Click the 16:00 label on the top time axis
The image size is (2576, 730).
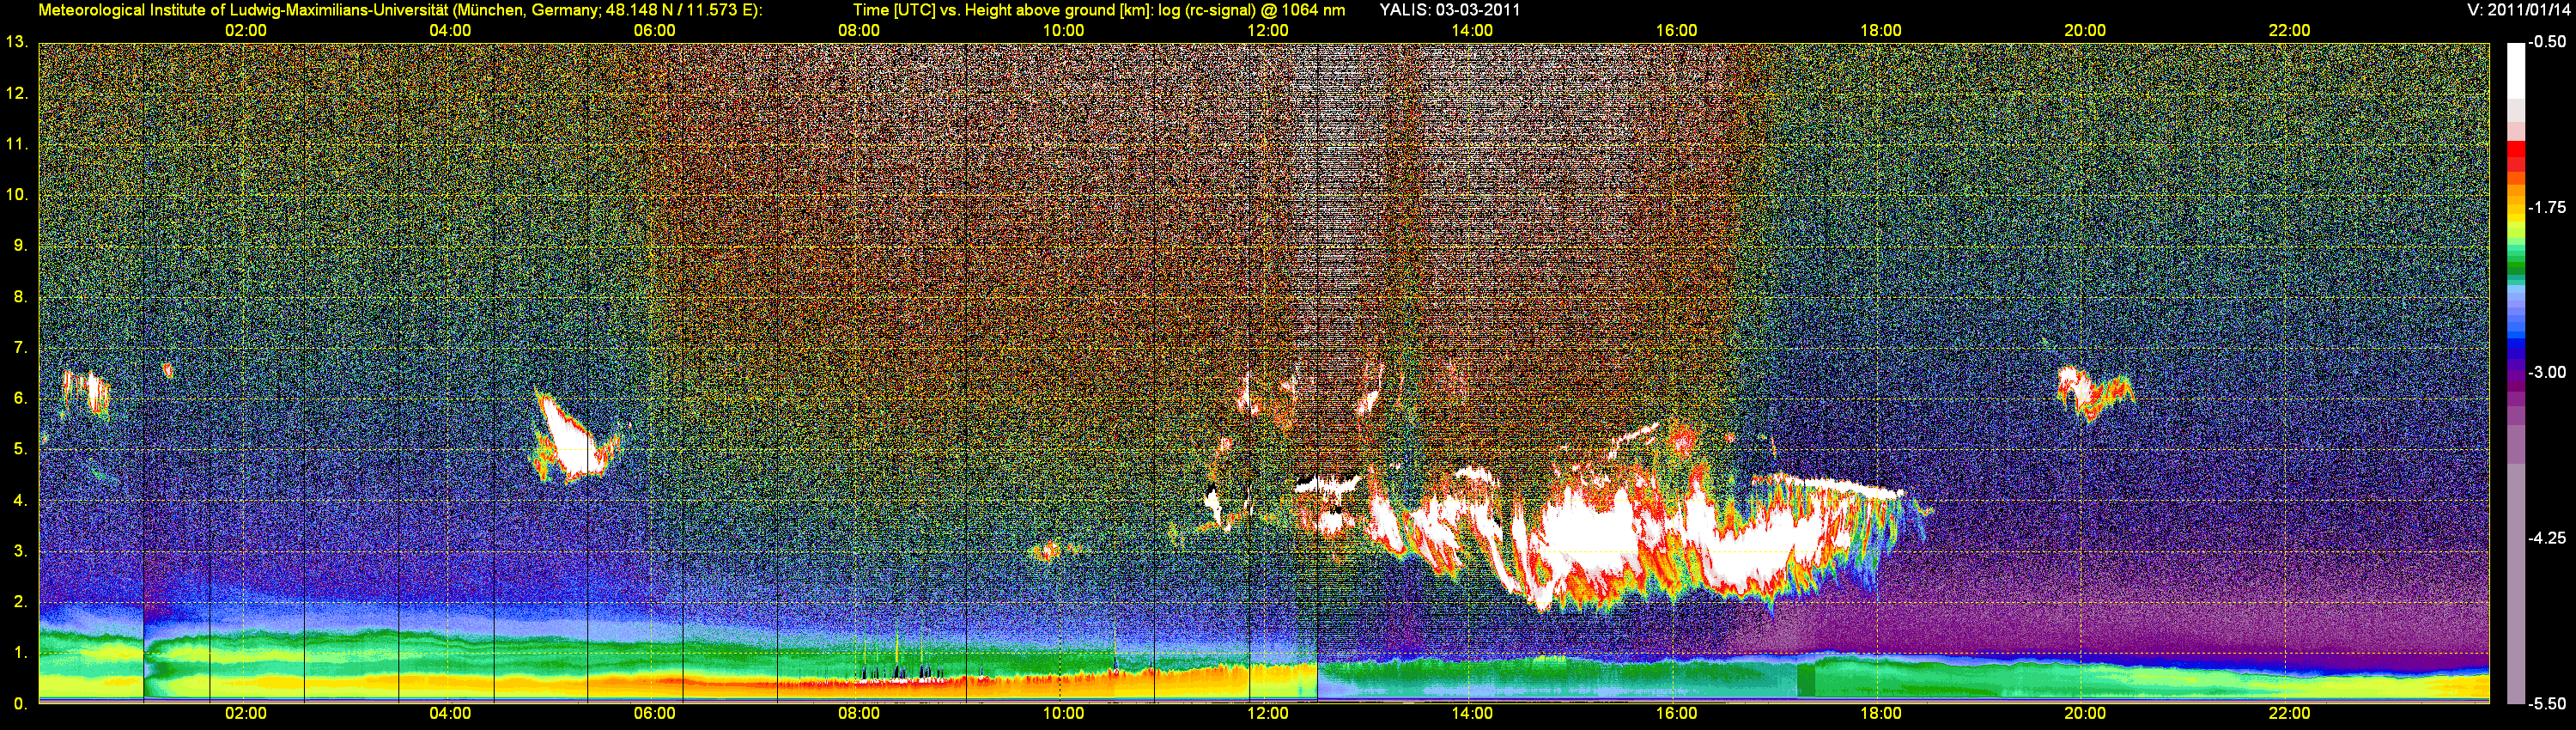pos(1676,31)
